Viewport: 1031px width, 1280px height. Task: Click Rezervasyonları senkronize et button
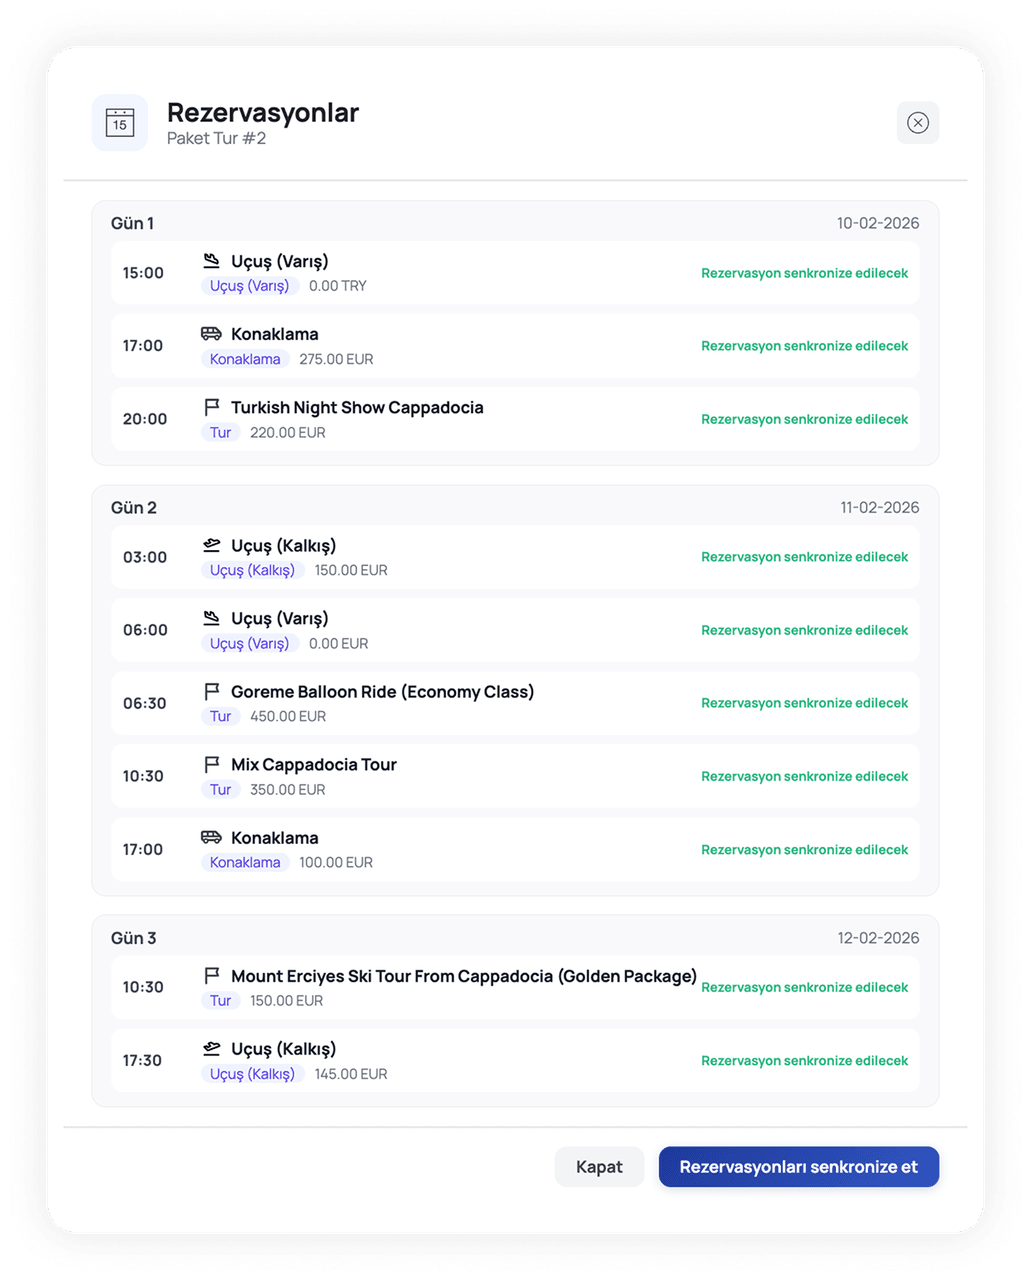[799, 1167]
